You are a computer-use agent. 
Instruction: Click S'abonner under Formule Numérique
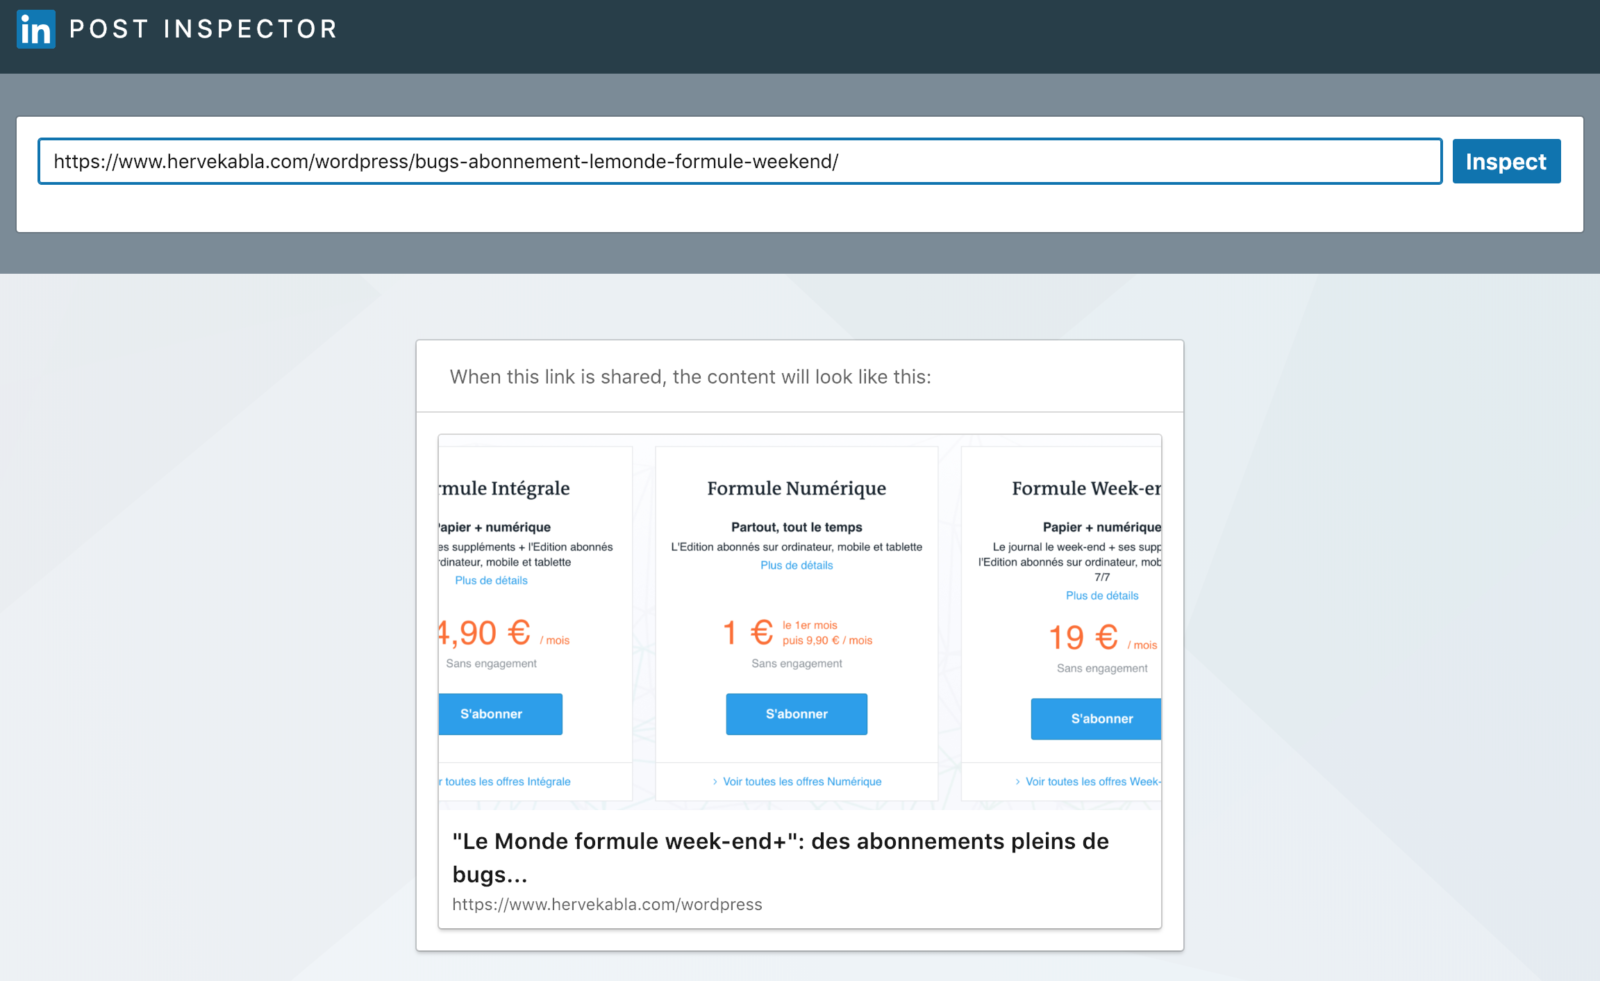click(796, 714)
